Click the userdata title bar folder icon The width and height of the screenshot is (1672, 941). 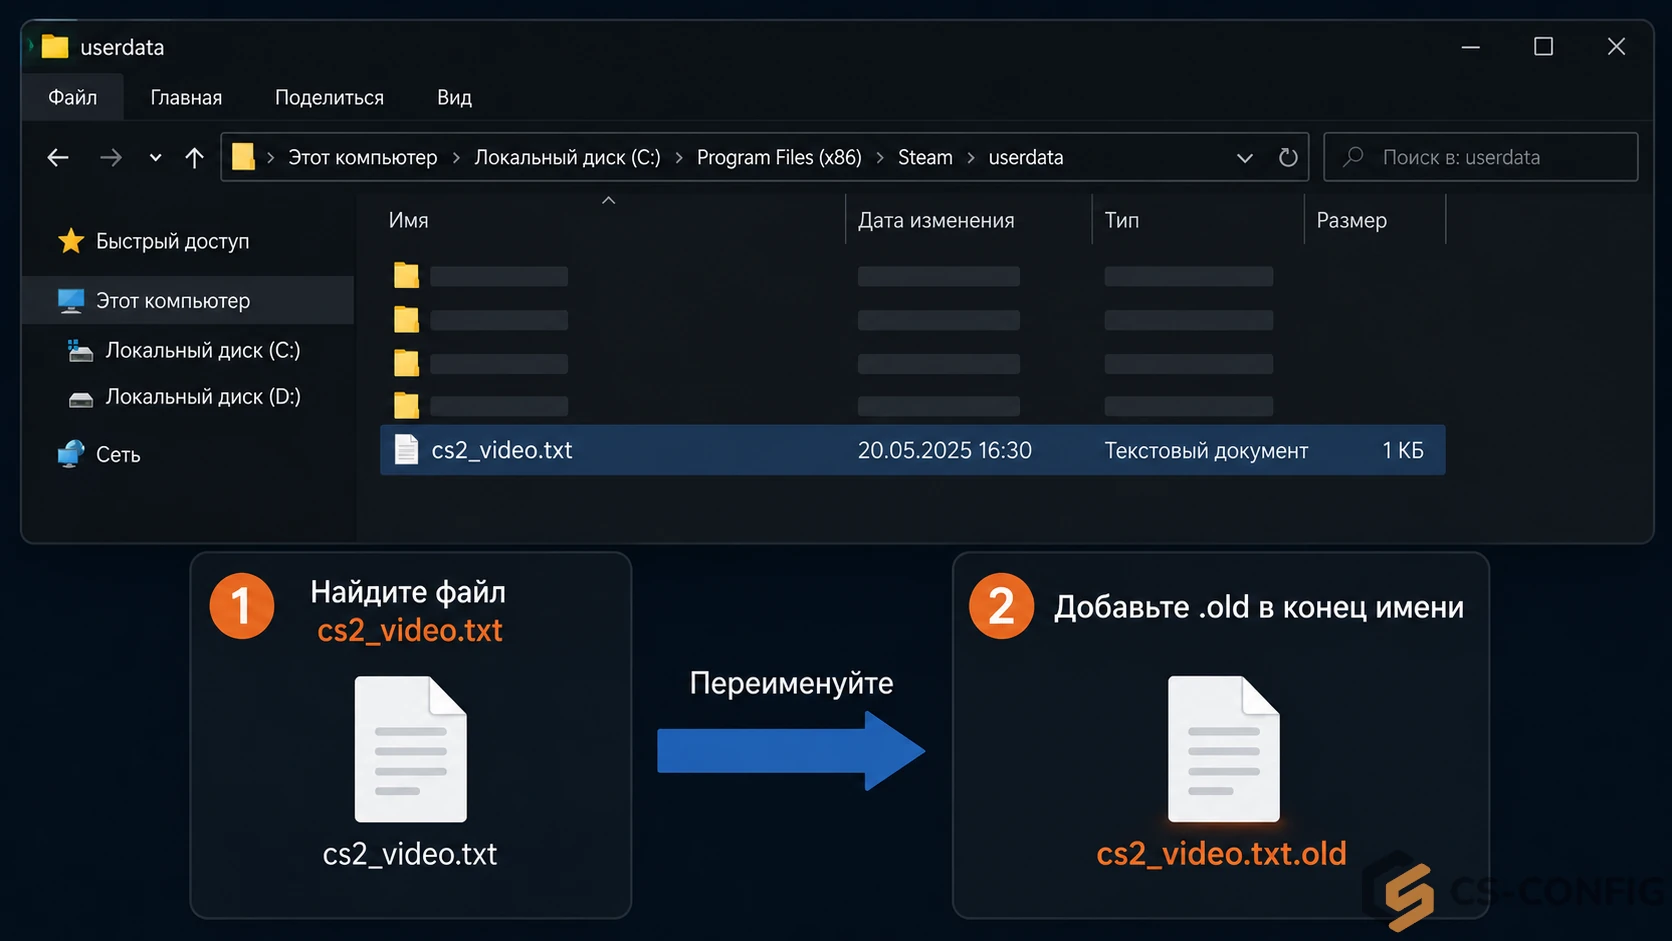click(54, 46)
